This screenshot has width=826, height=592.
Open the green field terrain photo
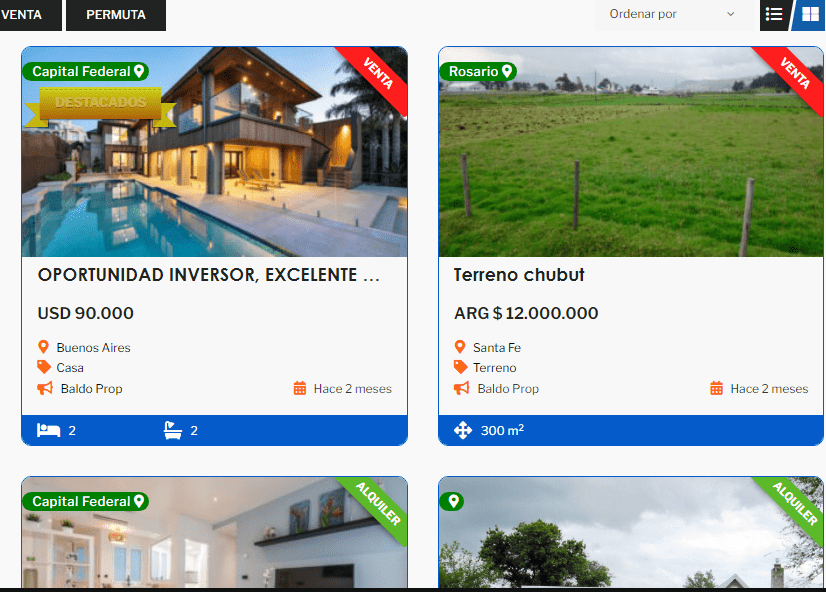pos(630,170)
